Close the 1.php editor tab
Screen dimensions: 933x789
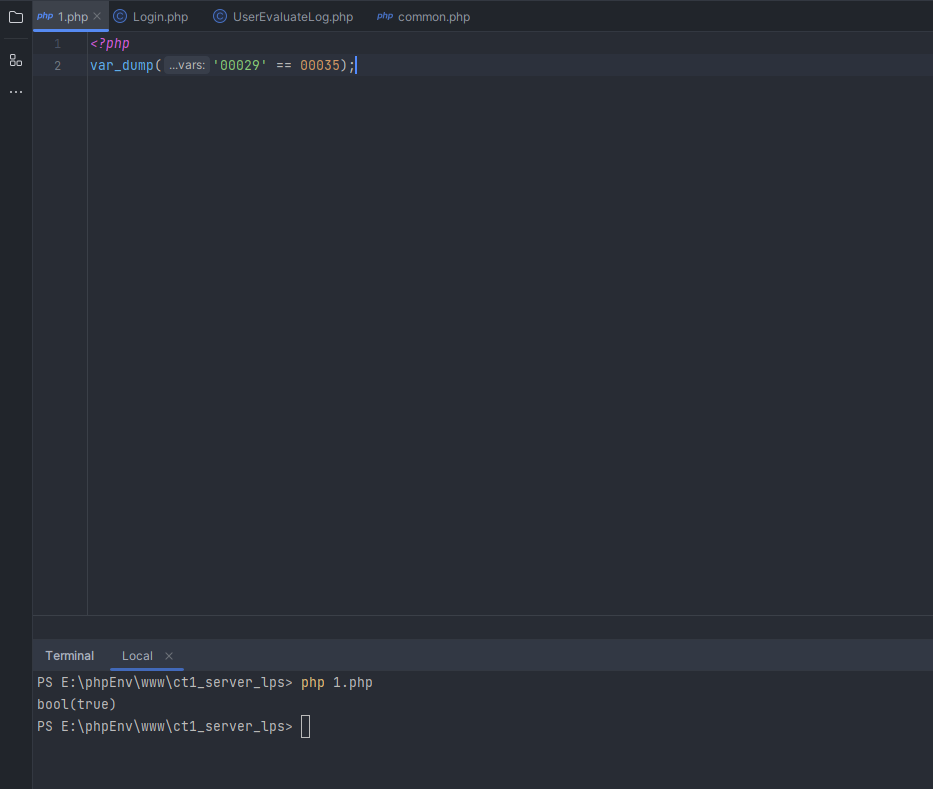(x=96, y=16)
